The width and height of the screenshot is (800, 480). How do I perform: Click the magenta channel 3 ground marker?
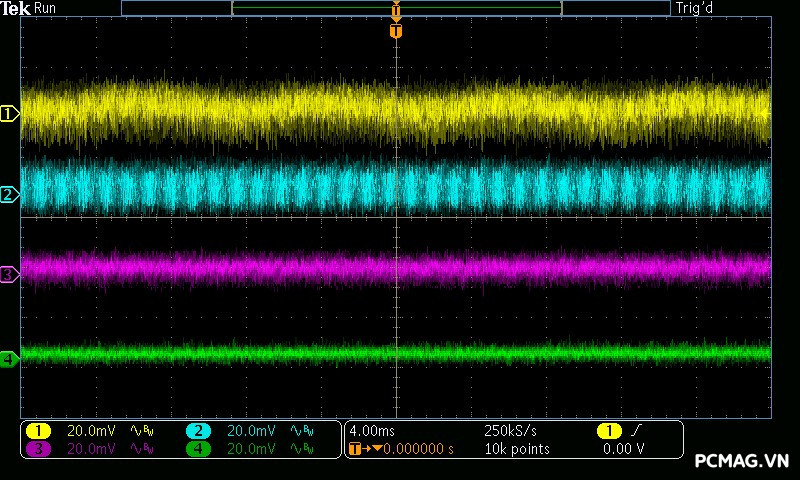pos(10,274)
